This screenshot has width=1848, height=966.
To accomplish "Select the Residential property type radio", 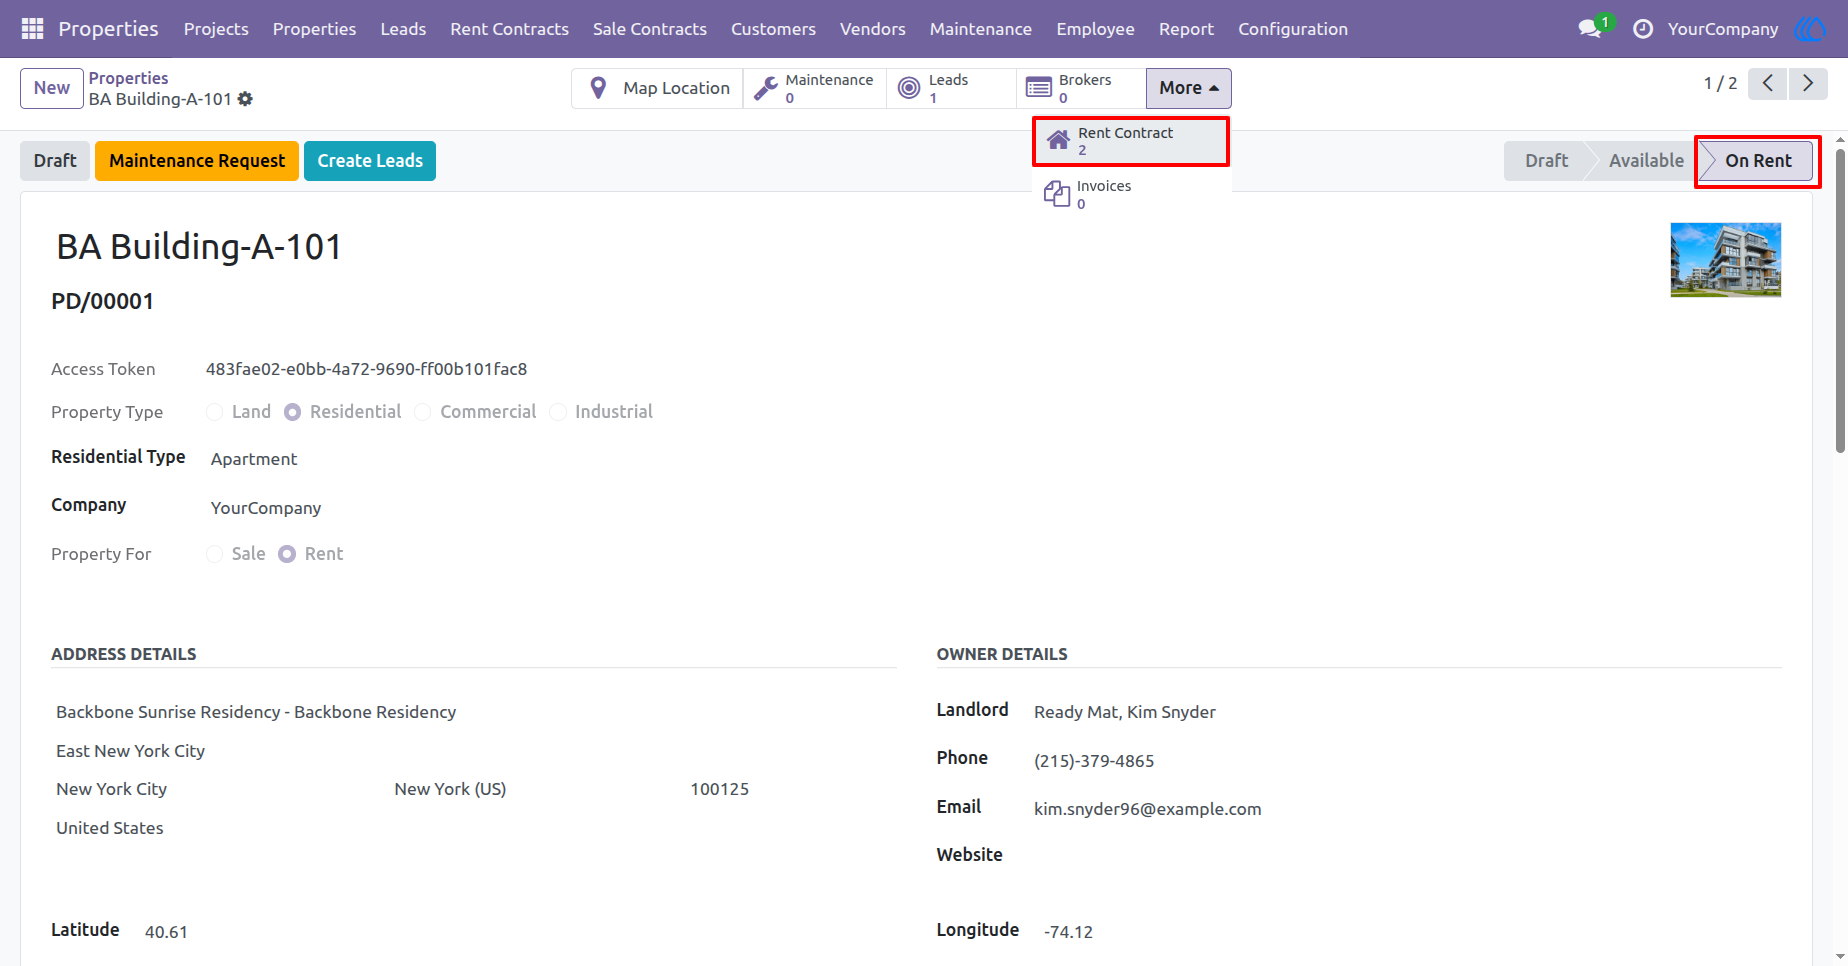I will pyautogui.click(x=292, y=412).
